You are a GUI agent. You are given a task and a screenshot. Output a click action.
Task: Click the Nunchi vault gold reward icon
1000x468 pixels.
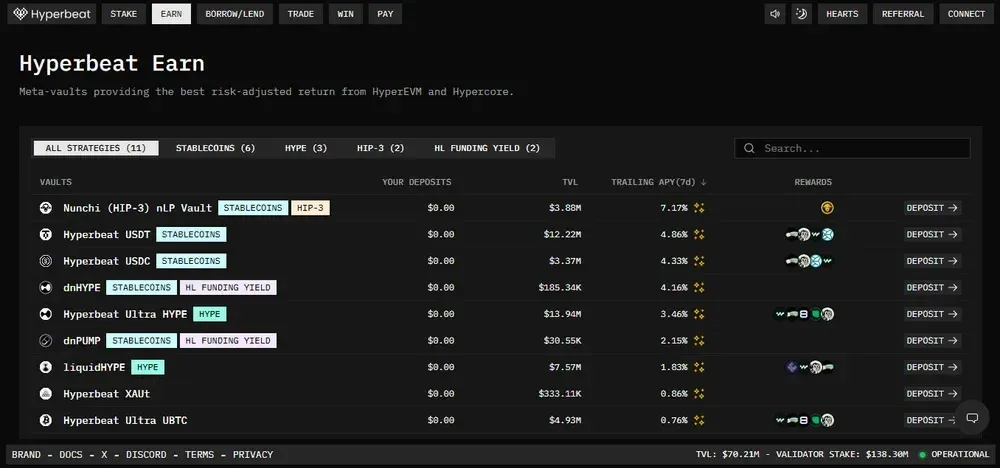pos(827,208)
